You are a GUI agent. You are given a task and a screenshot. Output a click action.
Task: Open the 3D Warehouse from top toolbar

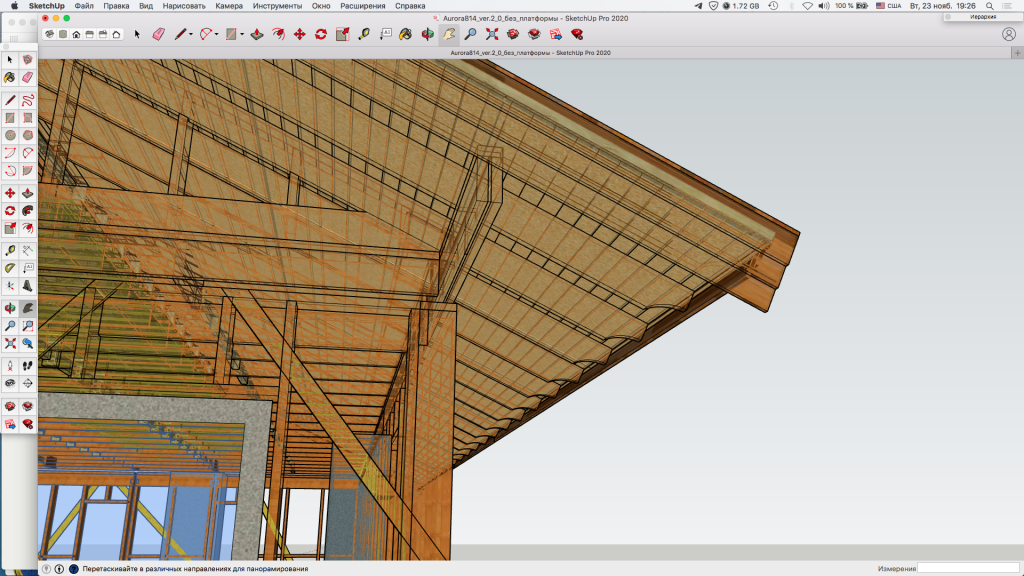pyautogui.click(x=513, y=34)
